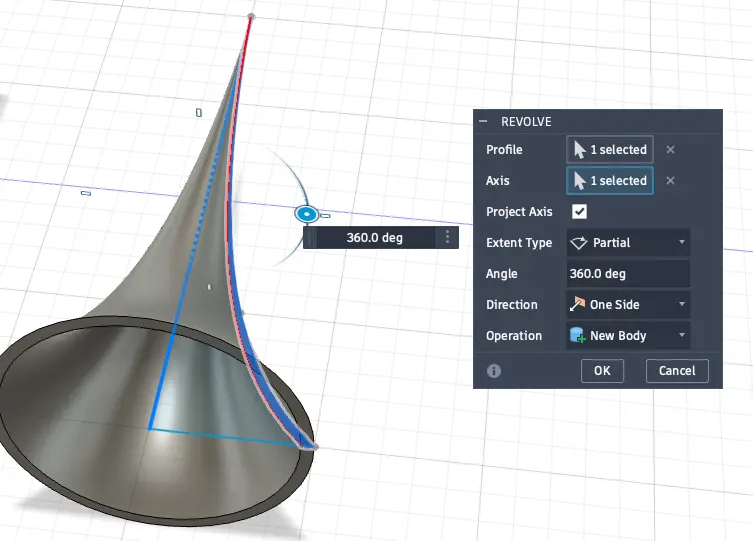Open the Direction dropdown
753x541 pixels.
click(628, 304)
